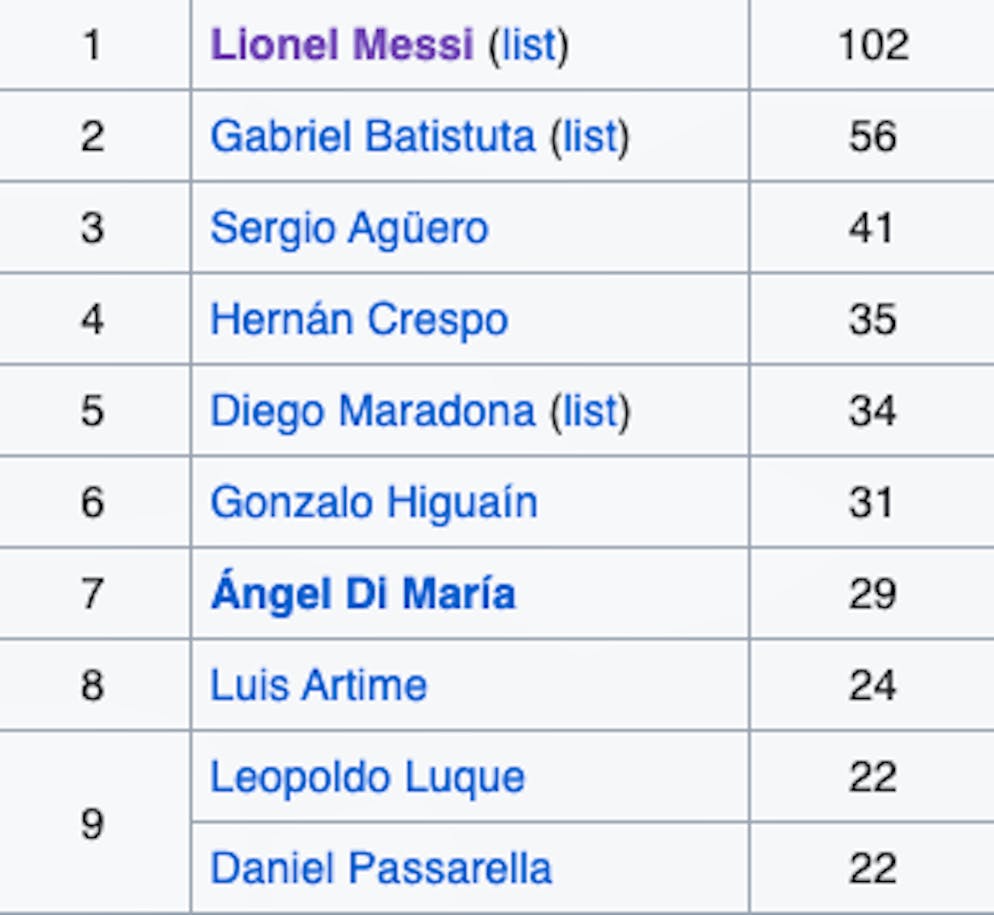
Task: Open Gabriel Batistuta's player page
Action: 372,136
